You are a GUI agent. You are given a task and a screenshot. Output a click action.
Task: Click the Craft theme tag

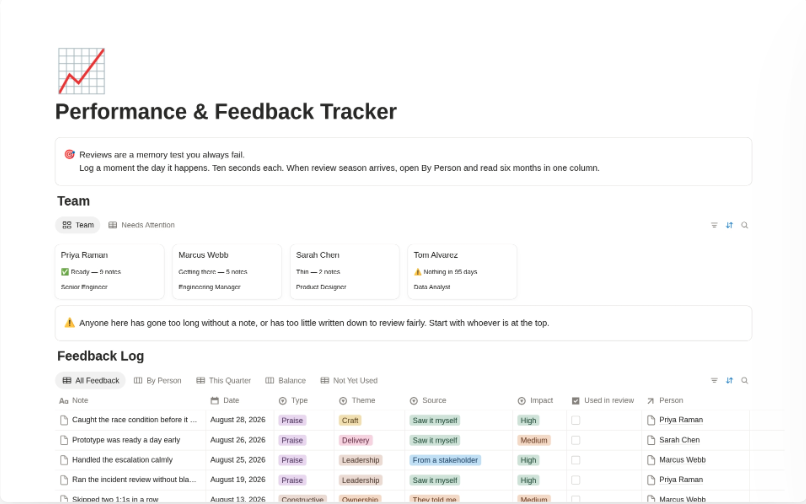[x=350, y=421]
